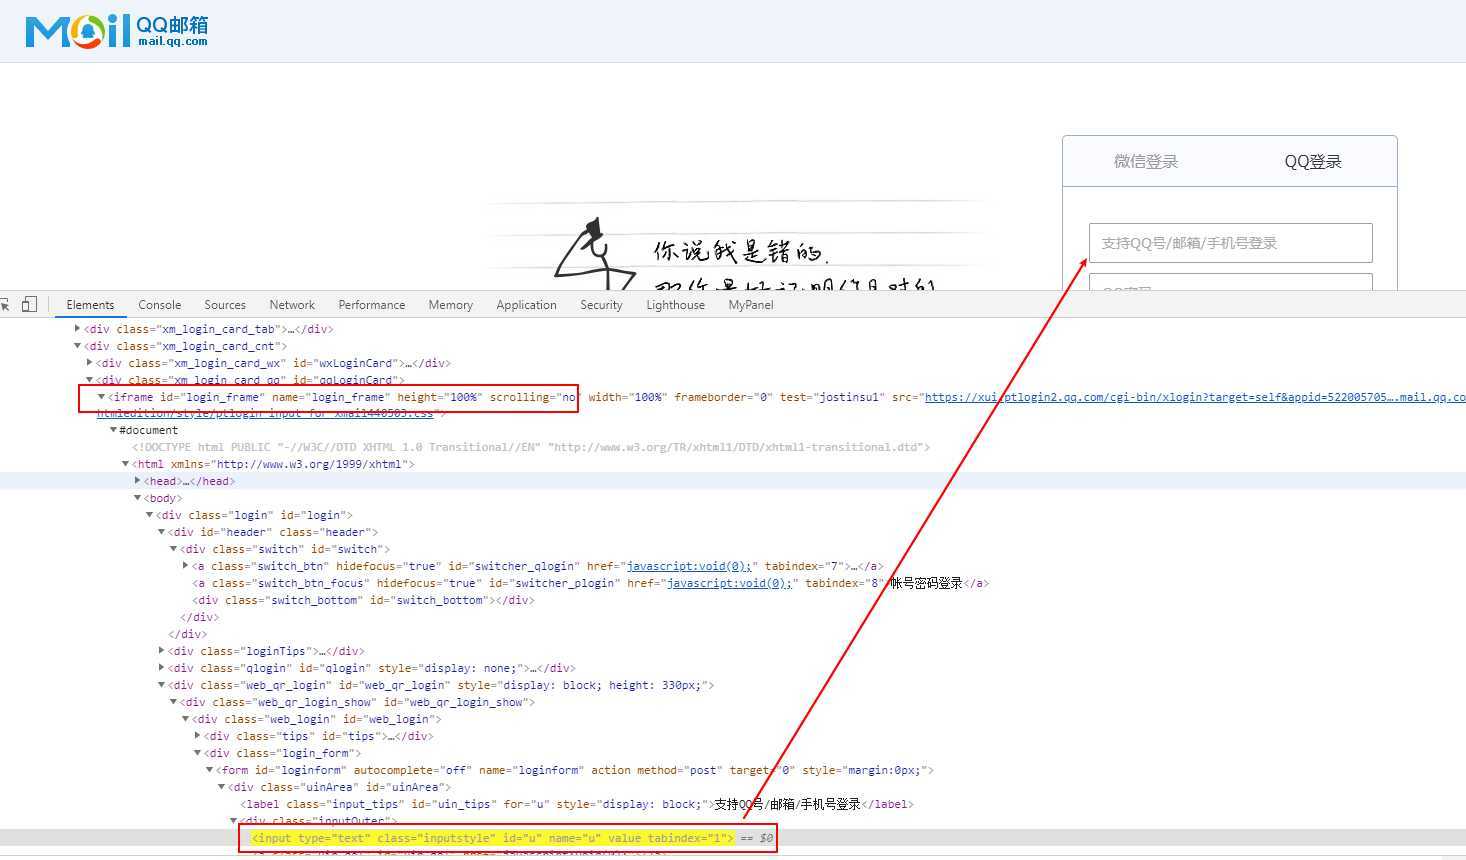Screen dimensions: 1466x860
Task: Collapse the web_login div node
Action: [x=186, y=719]
